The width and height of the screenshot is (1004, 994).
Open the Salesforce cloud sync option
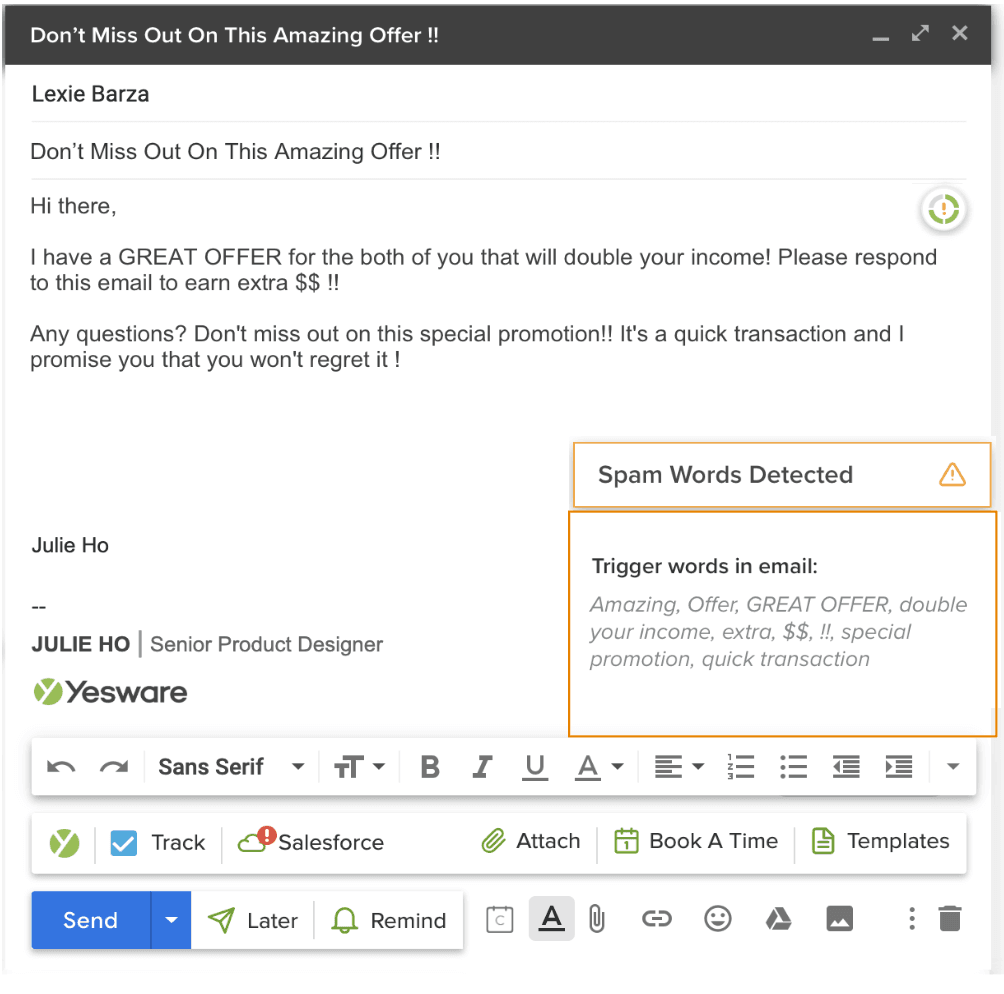click(311, 842)
